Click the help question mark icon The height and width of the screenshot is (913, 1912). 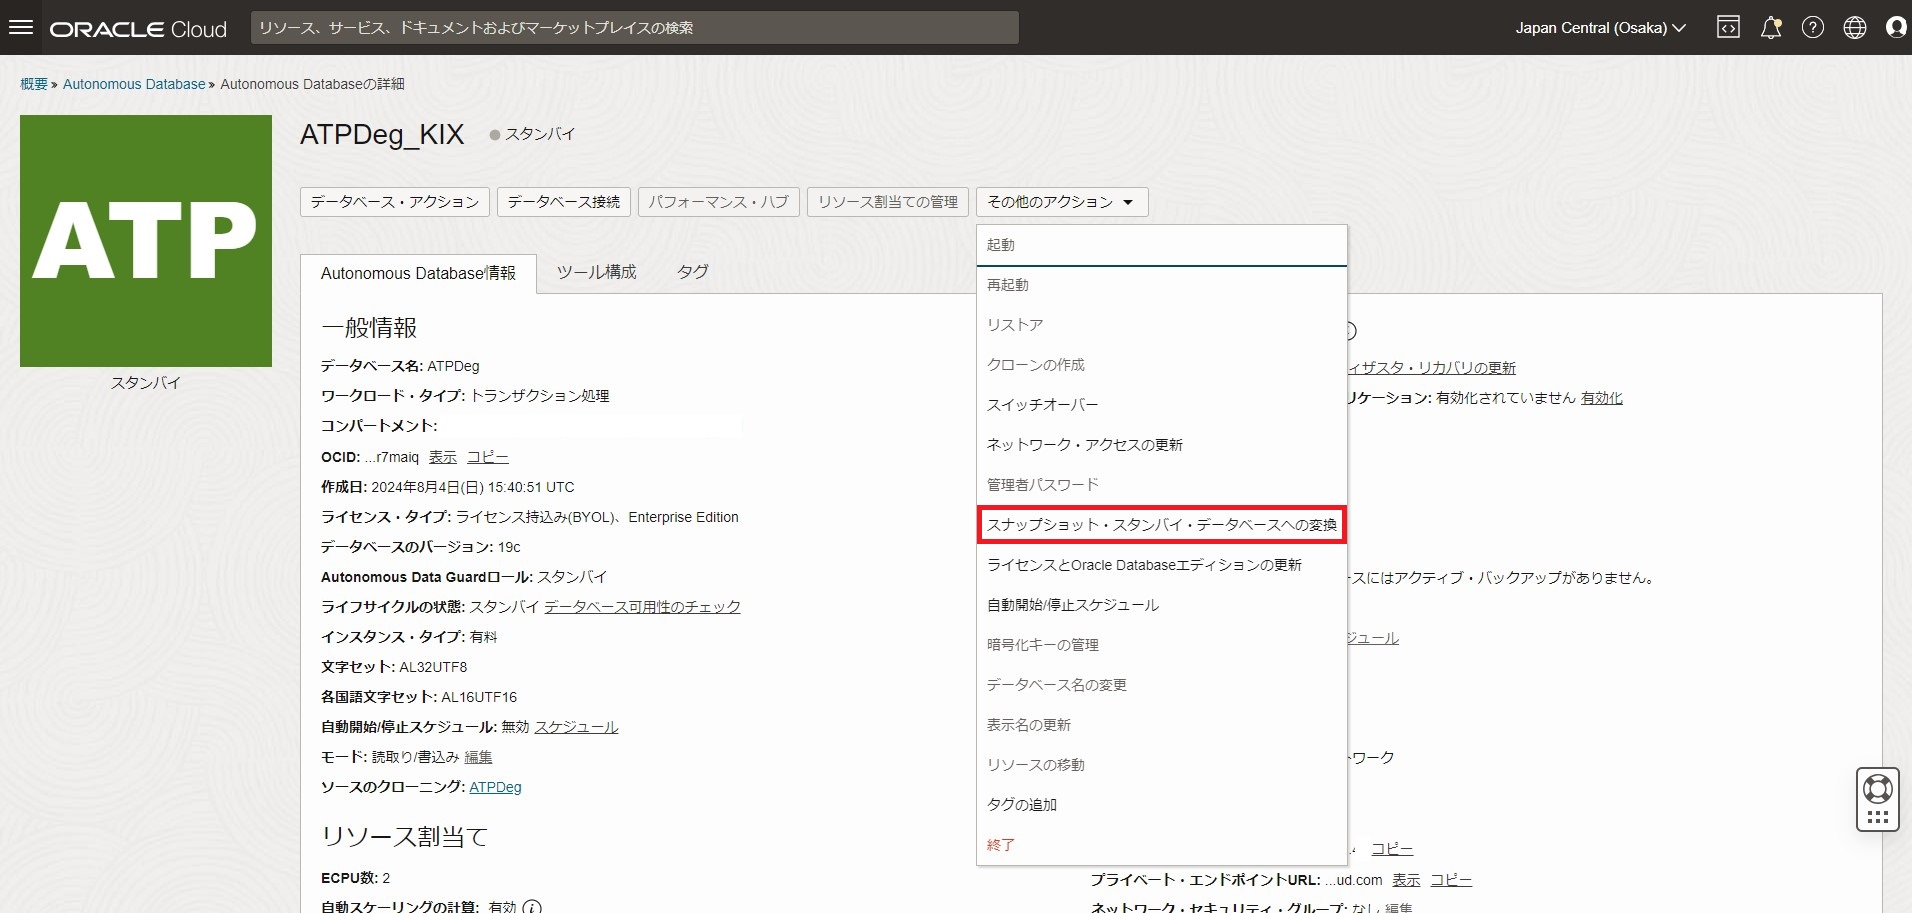click(1813, 28)
